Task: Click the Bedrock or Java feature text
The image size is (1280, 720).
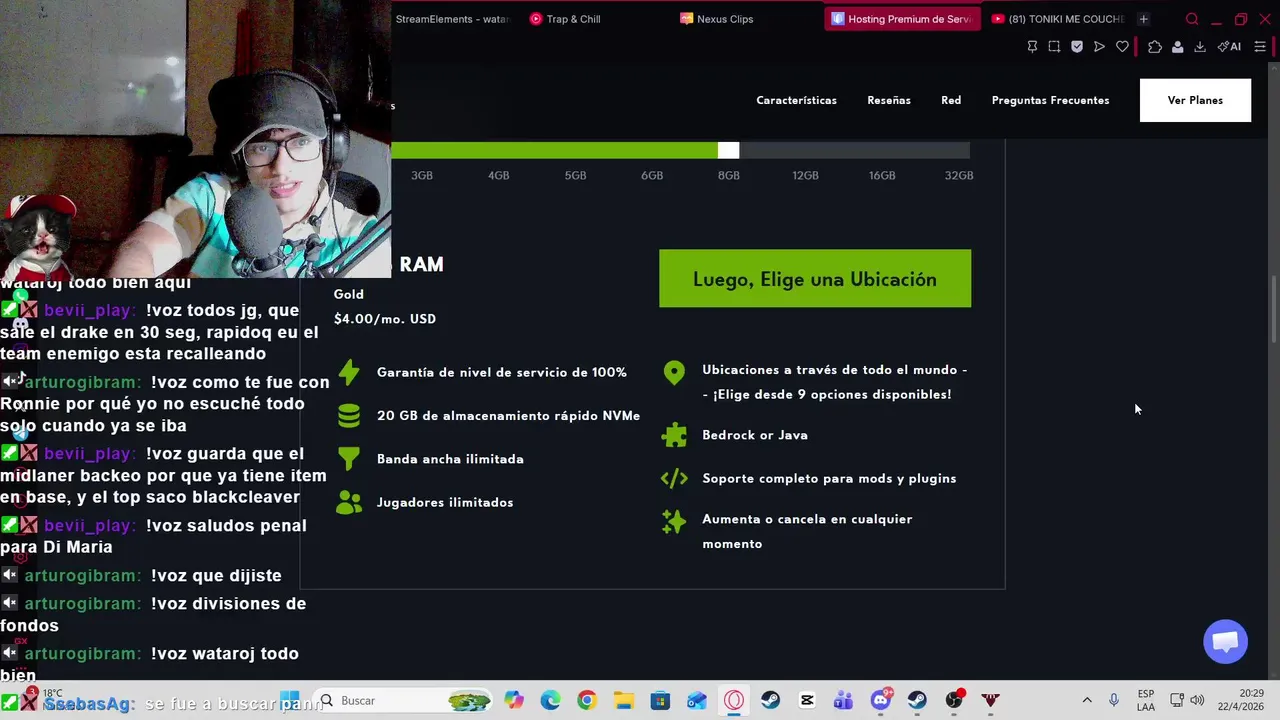Action: point(755,435)
